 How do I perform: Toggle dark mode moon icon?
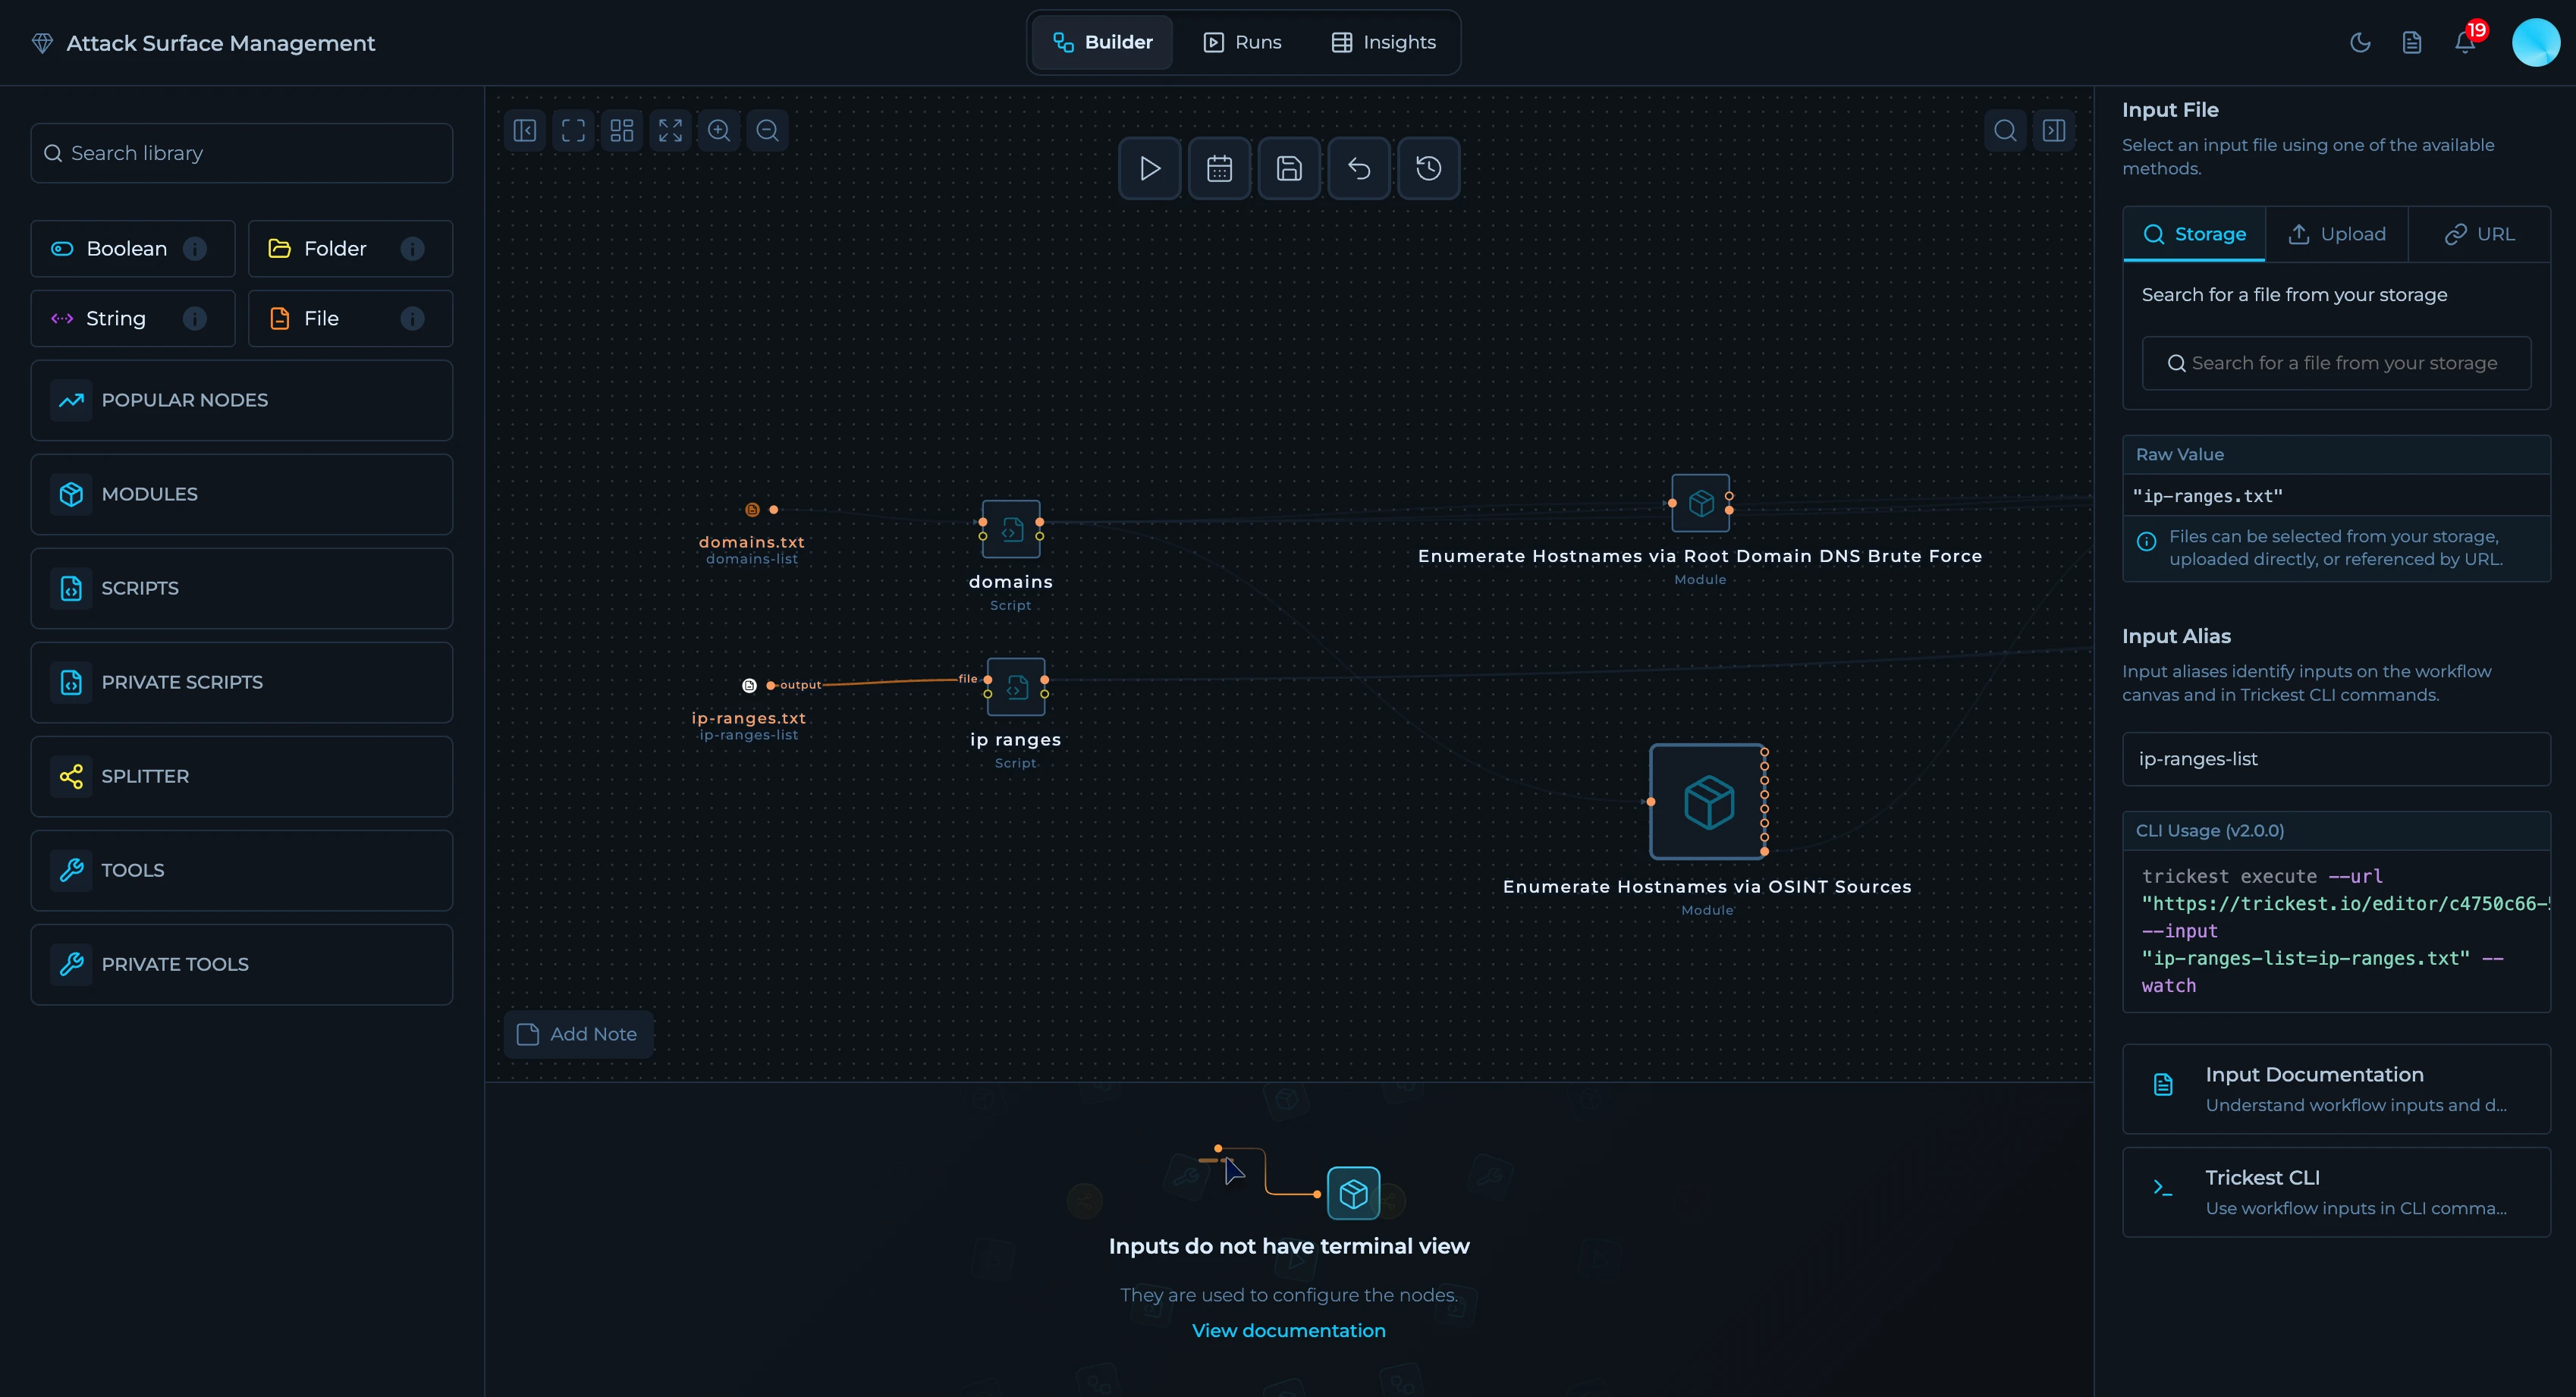pos(2360,42)
